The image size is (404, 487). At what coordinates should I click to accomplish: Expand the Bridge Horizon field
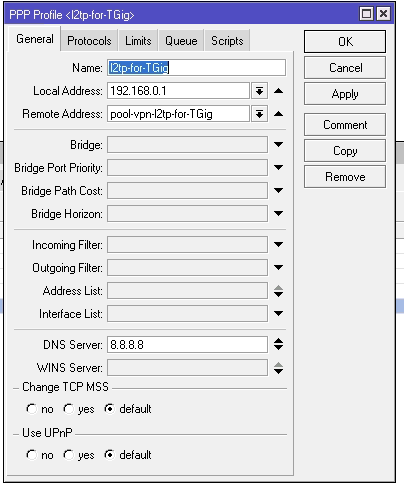click(x=278, y=213)
